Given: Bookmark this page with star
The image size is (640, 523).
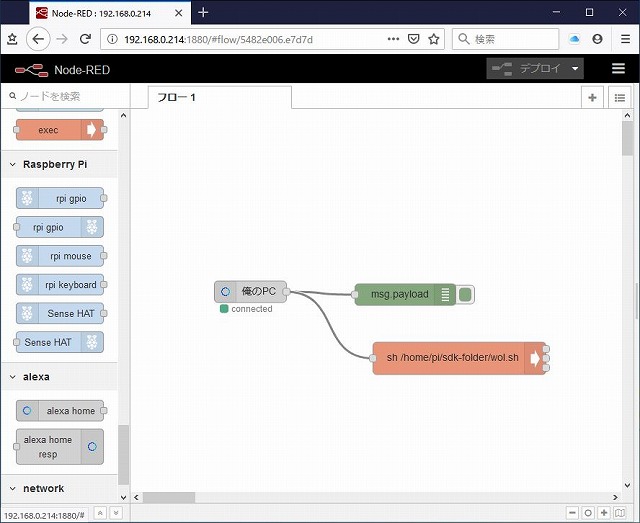Looking at the screenshot, I should [x=433, y=39].
